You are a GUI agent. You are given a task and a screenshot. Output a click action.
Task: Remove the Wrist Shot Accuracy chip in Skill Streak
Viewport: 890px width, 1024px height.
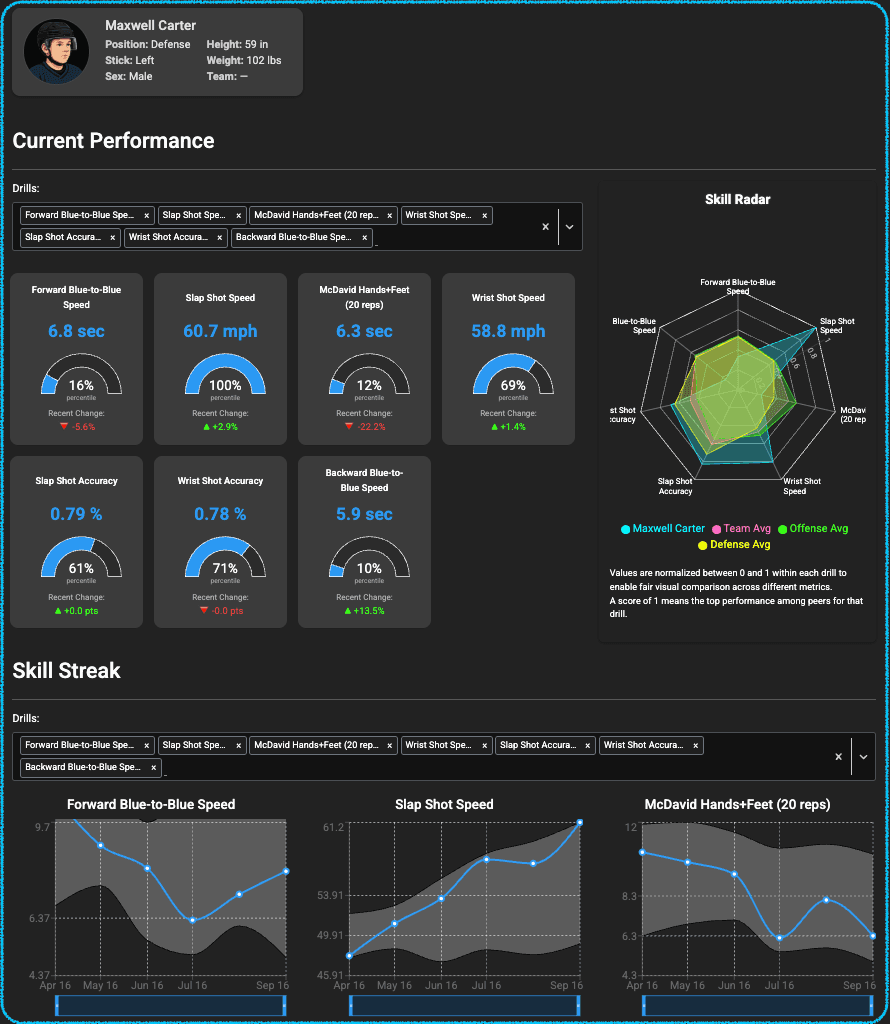[695, 744]
